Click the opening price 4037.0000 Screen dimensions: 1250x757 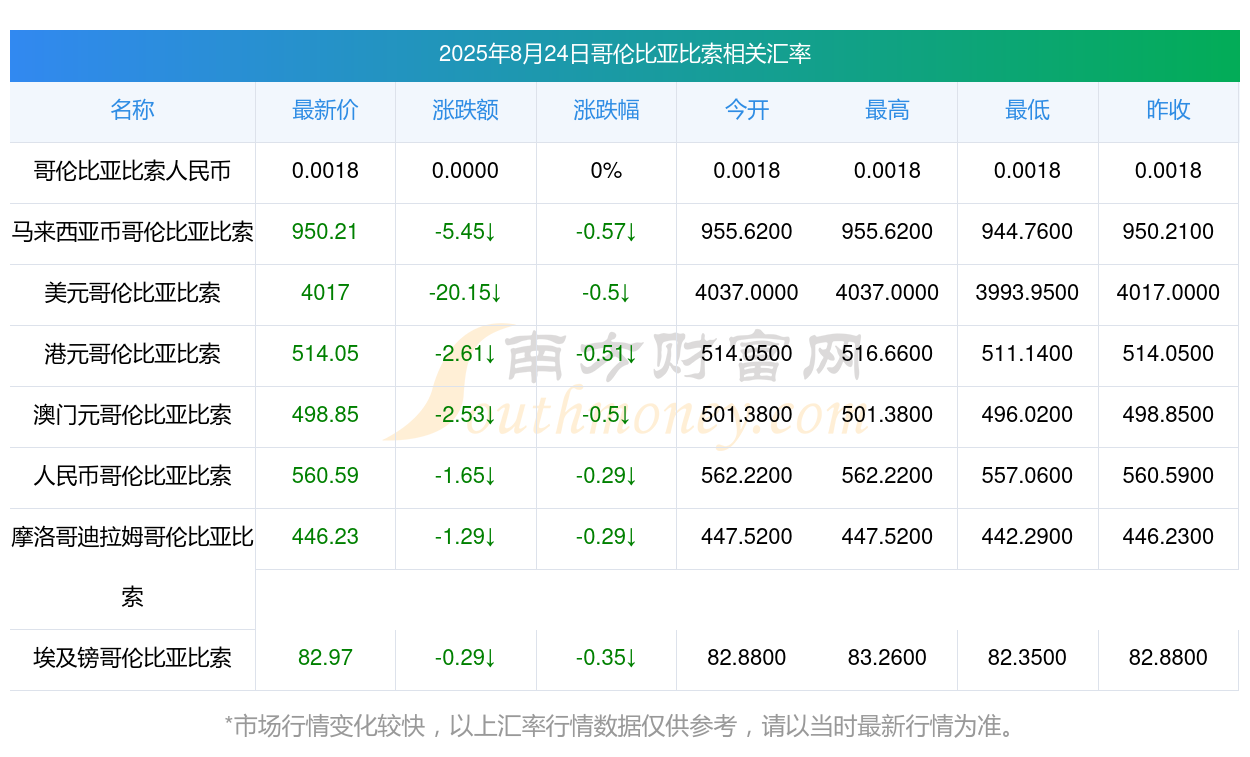click(747, 293)
